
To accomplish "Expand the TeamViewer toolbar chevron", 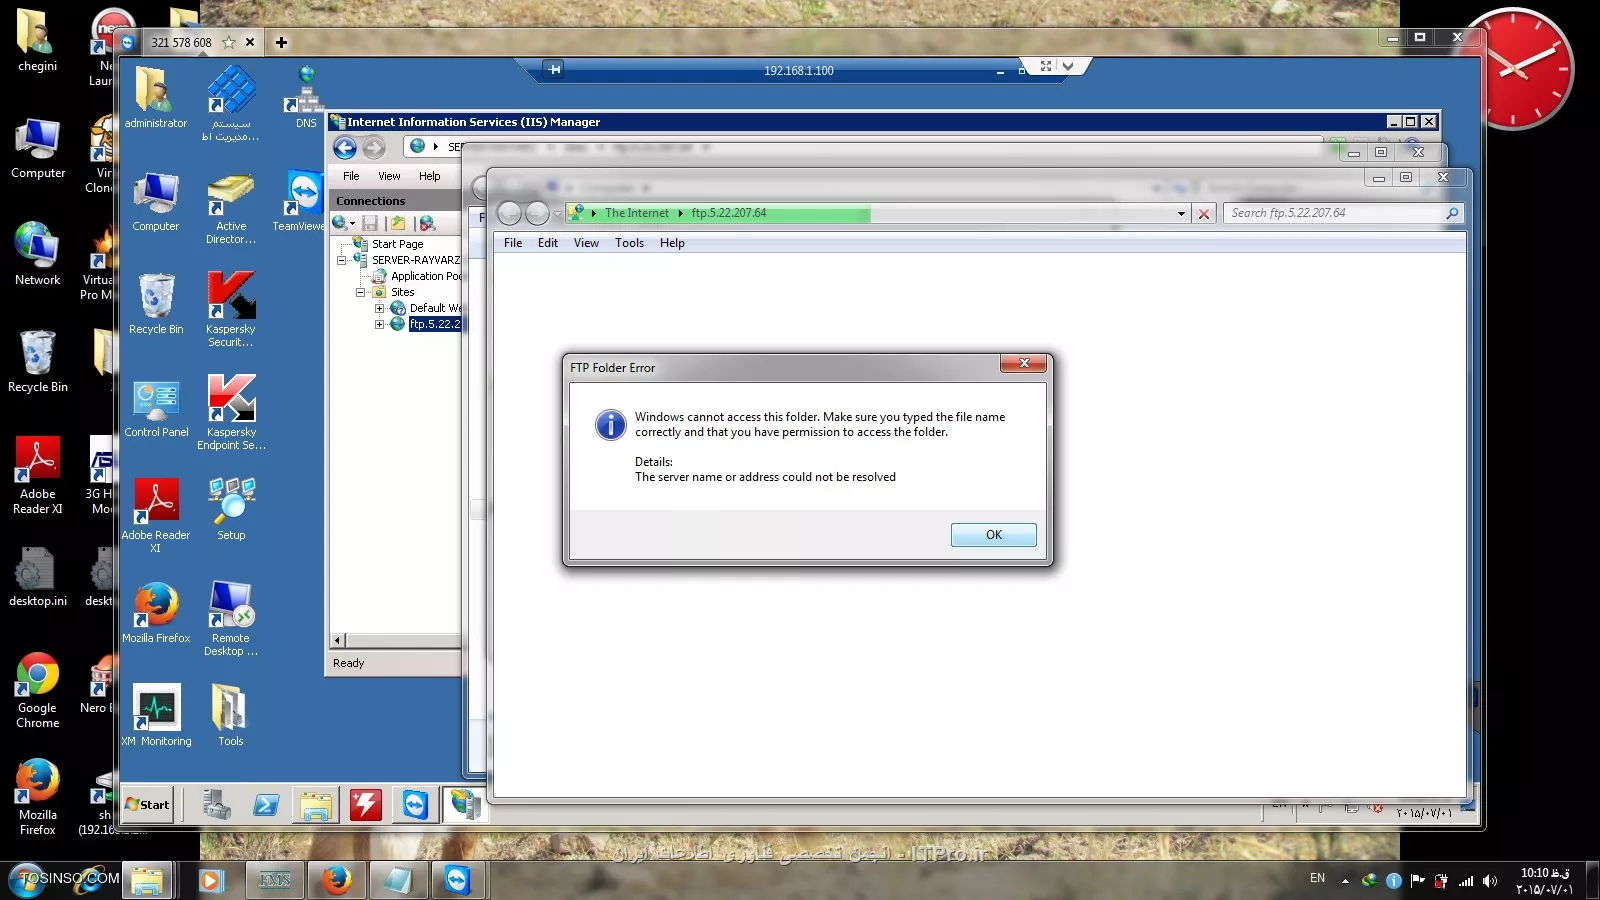I will click(1068, 66).
